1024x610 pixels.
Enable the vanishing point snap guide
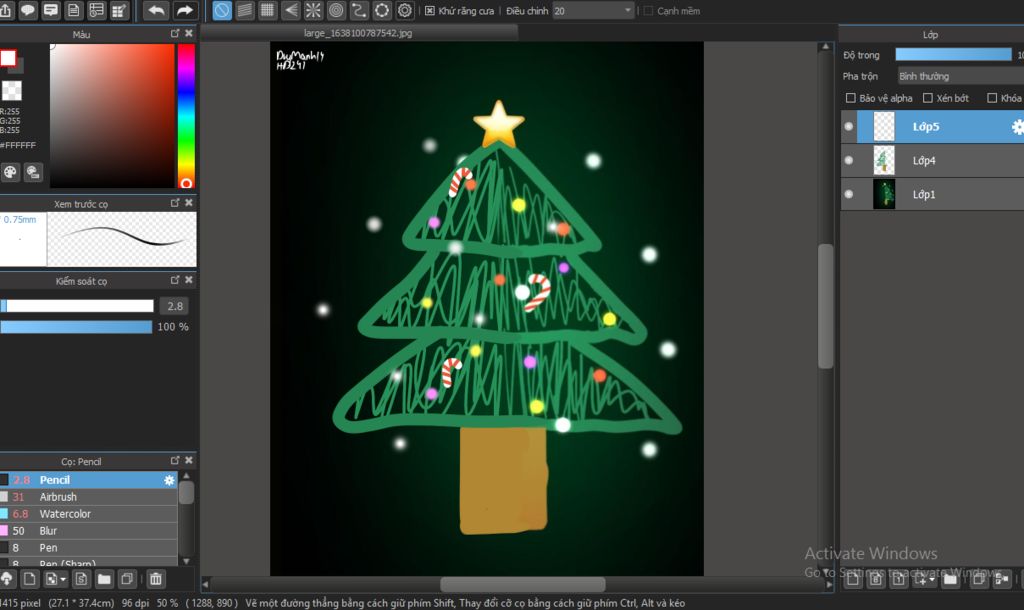(291, 10)
